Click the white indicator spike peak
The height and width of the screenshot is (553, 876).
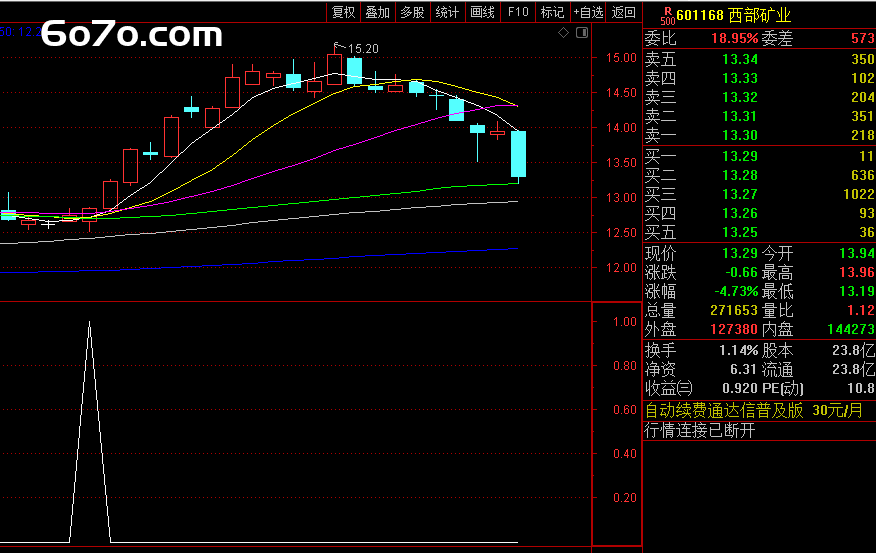click(89, 324)
